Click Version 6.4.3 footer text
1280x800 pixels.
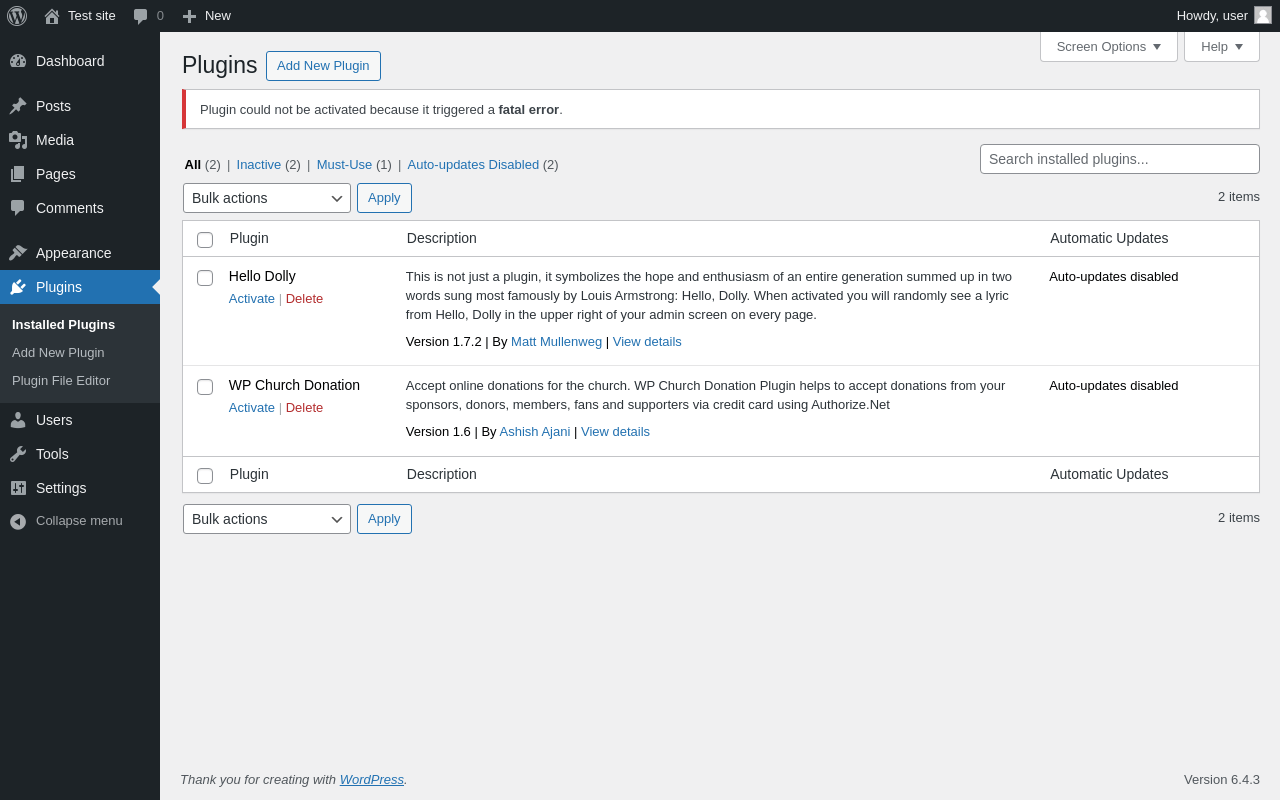1222,780
